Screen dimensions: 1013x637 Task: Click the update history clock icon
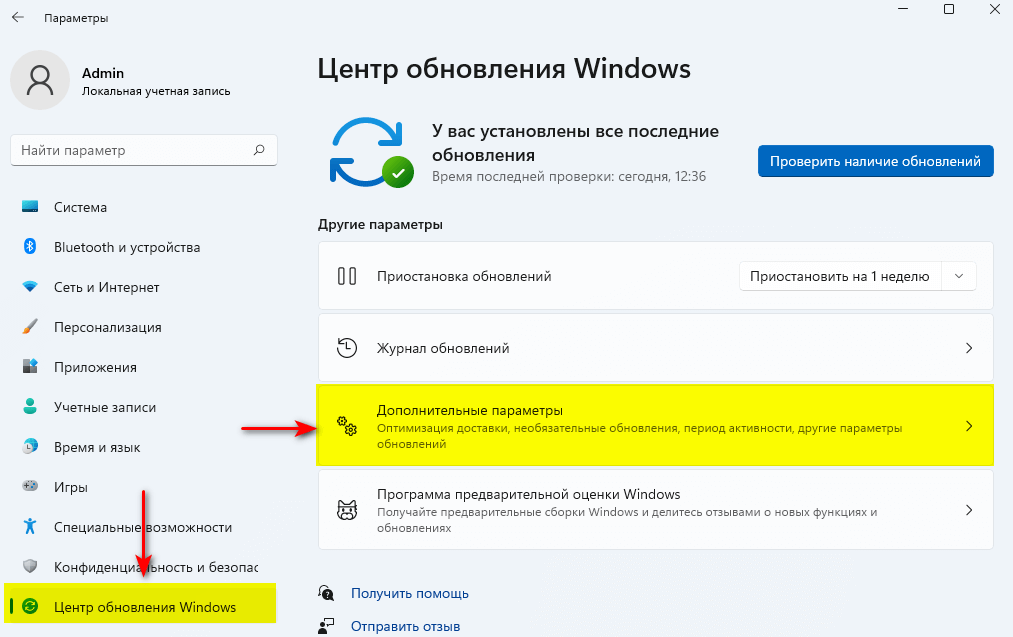pyautogui.click(x=347, y=348)
